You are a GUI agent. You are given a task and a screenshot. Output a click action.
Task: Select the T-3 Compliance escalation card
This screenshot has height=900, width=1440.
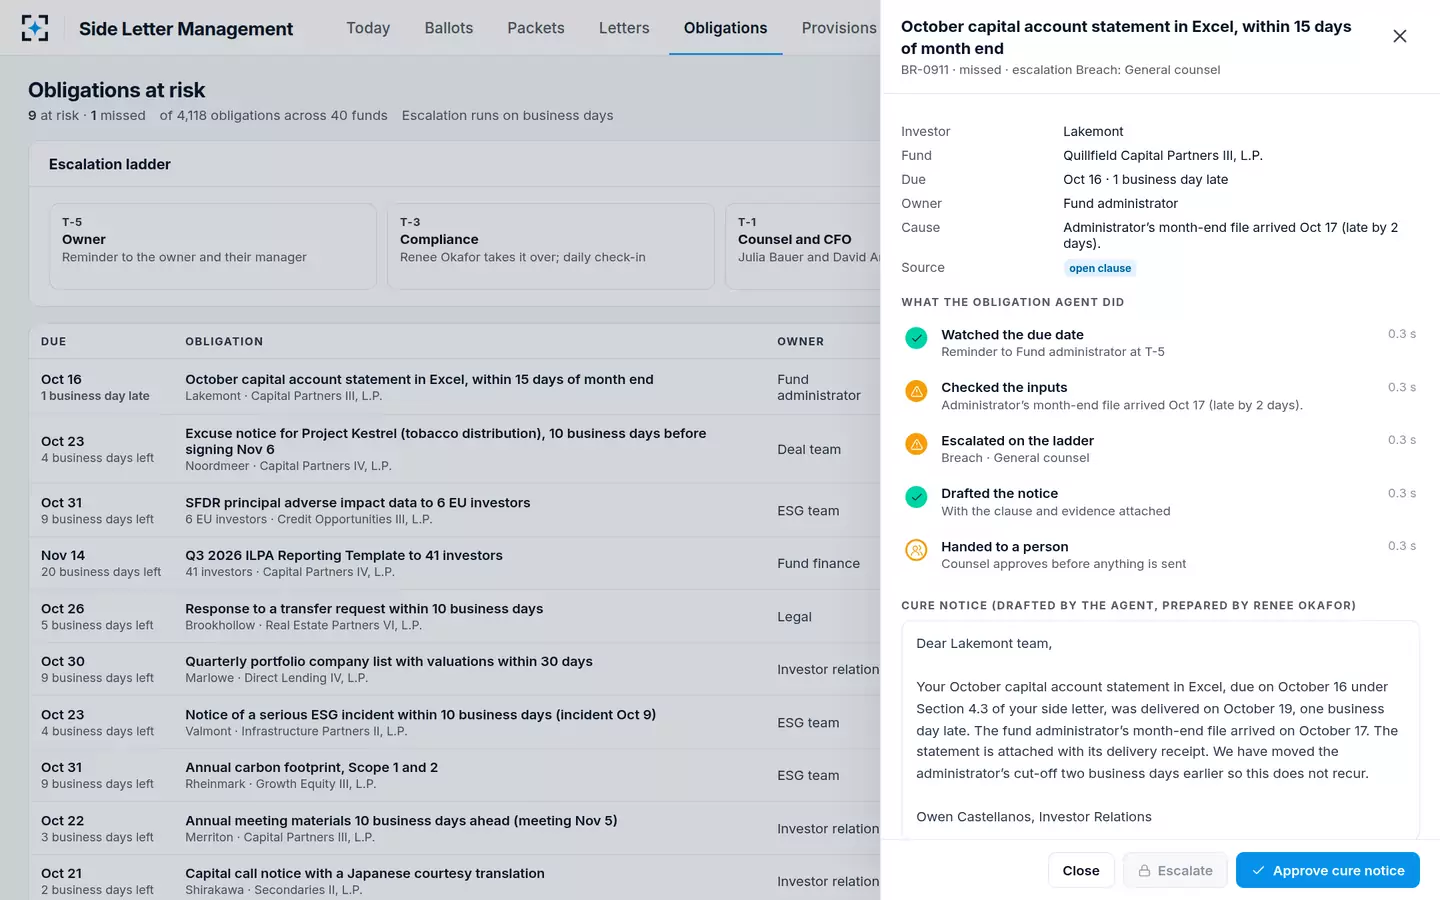(x=551, y=246)
